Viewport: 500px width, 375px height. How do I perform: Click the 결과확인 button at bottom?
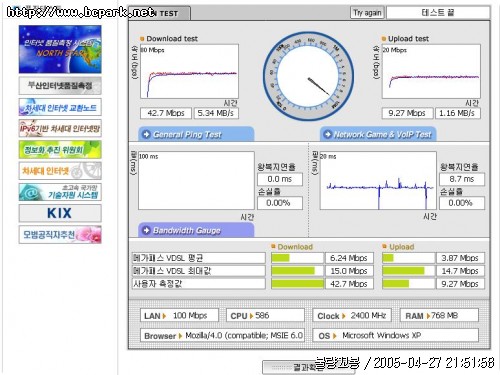point(293,367)
